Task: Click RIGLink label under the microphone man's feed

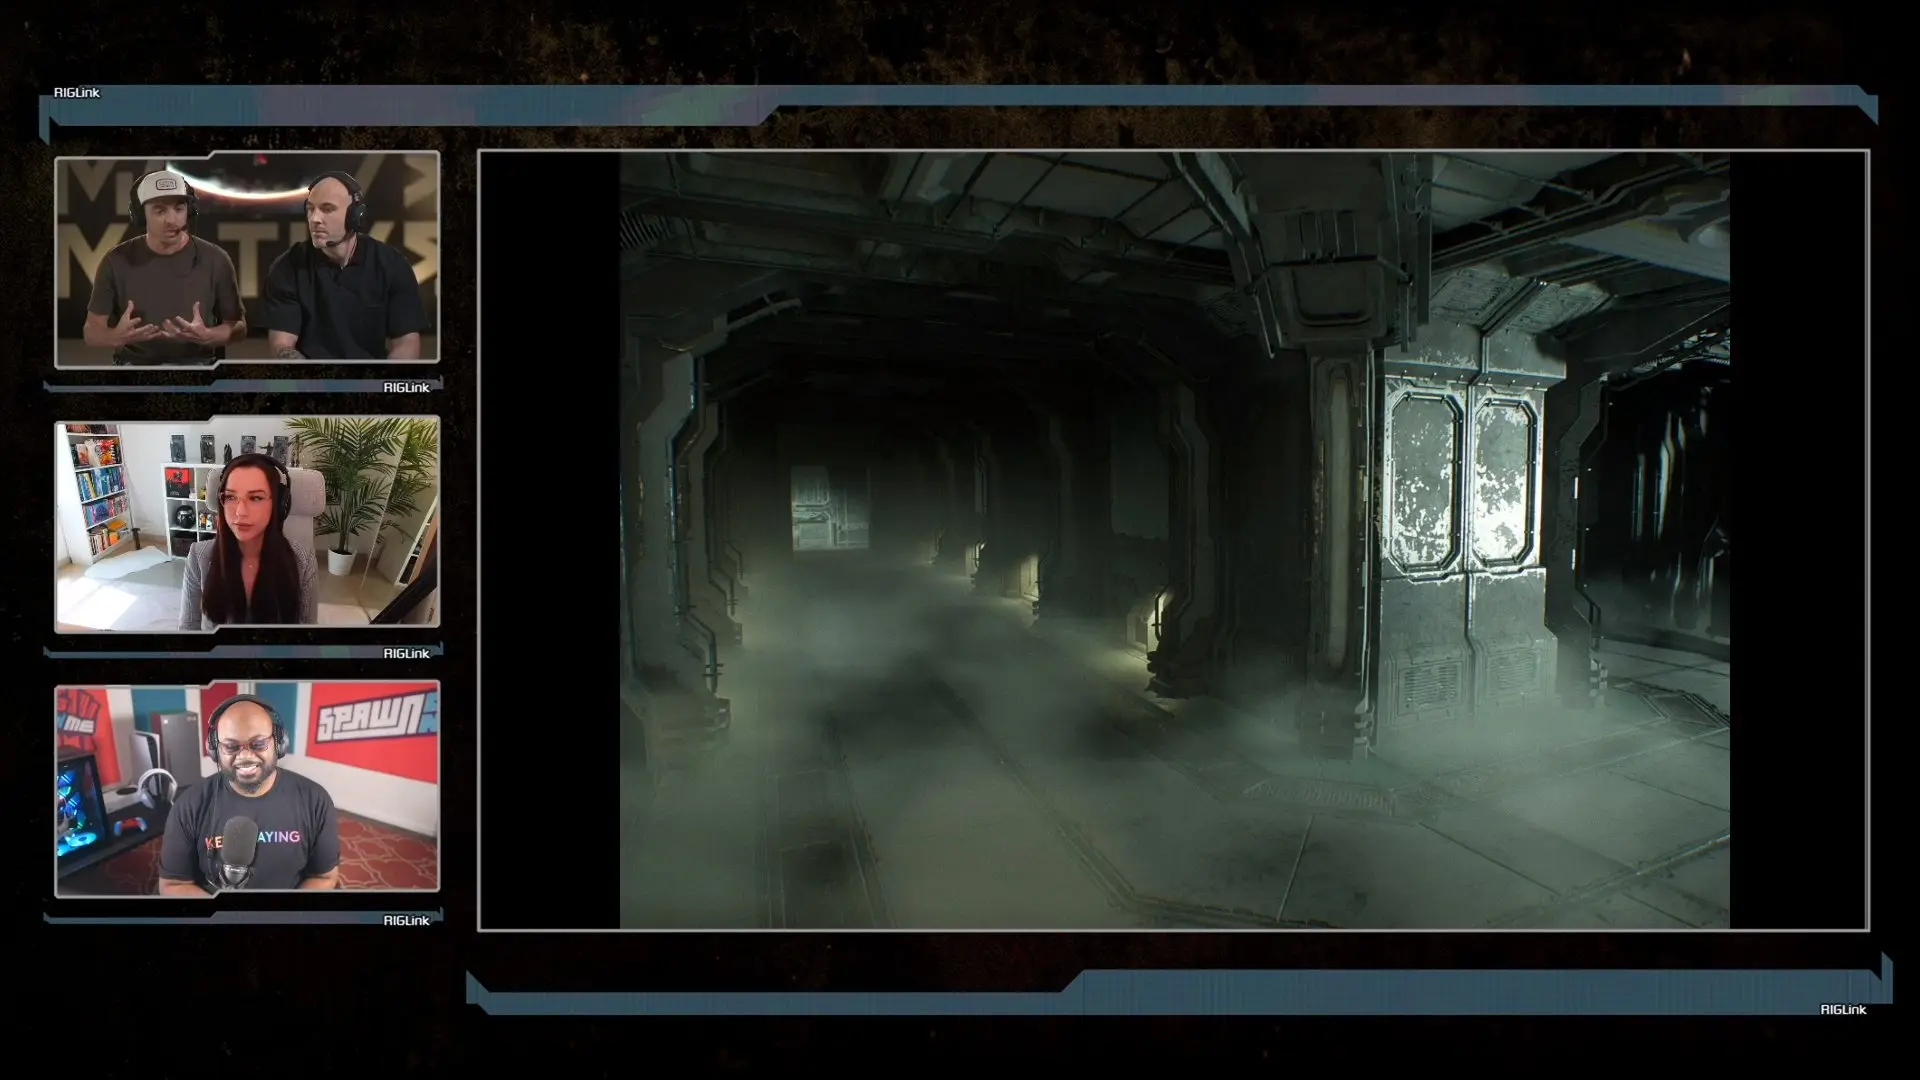Action: pyautogui.click(x=406, y=921)
